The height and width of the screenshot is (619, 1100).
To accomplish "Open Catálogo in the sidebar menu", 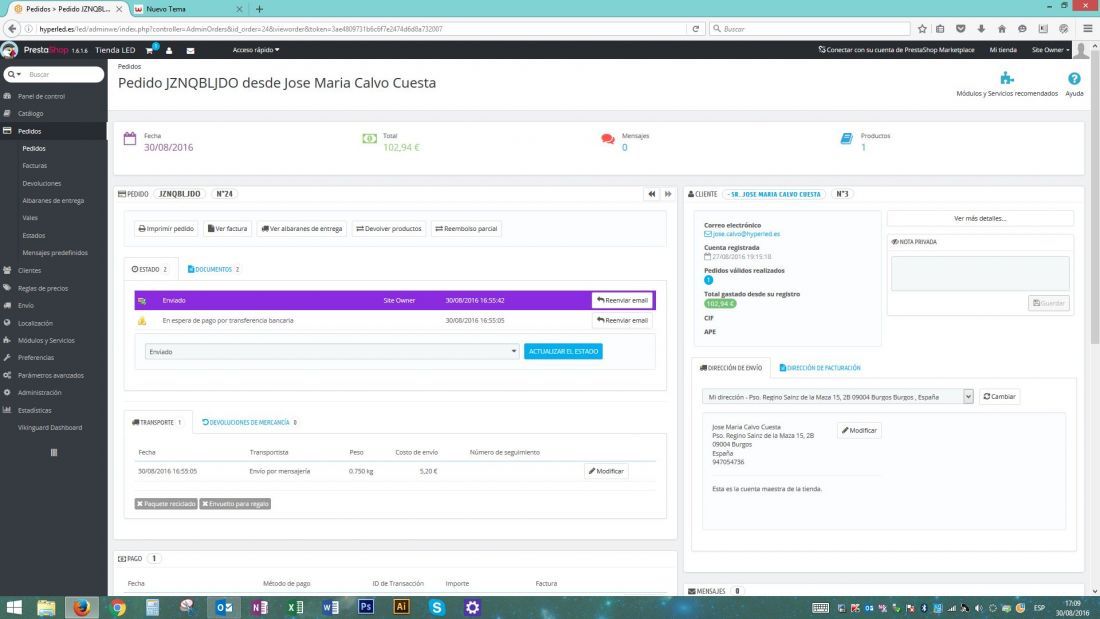I will point(30,114).
